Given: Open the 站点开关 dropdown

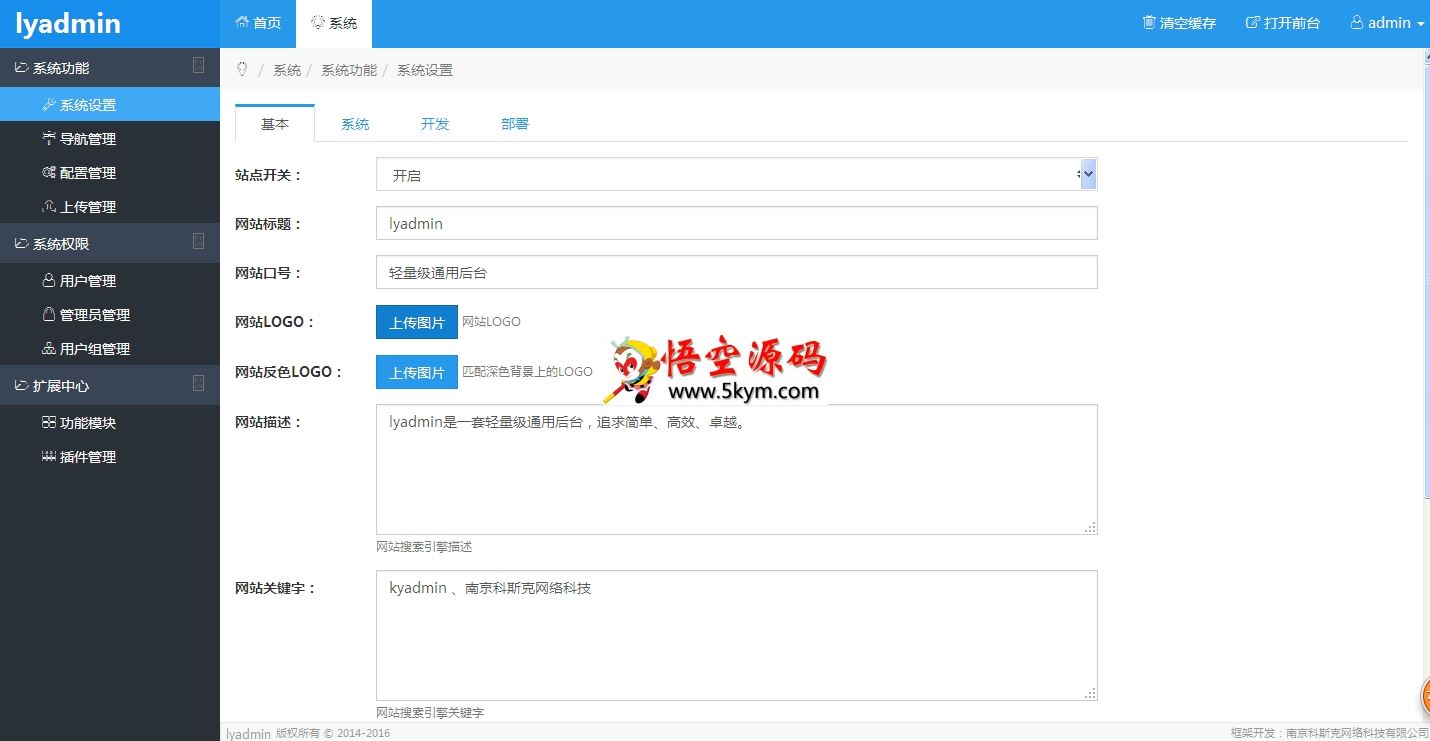Looking at the screenshot, I should (737, 175).
